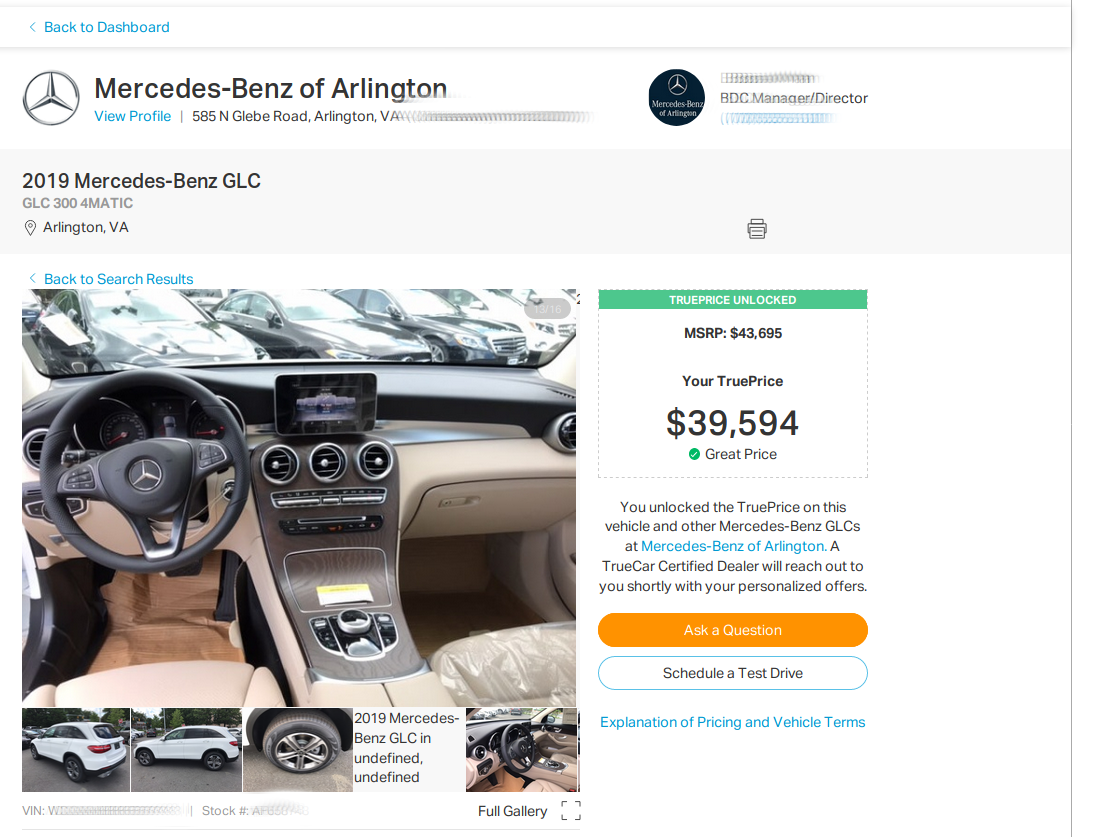Viewport: 1100px width, 837px height.
Task: Click the green checkmark beside Great Price
Action: pyautogui.click(x=694, y=454)
